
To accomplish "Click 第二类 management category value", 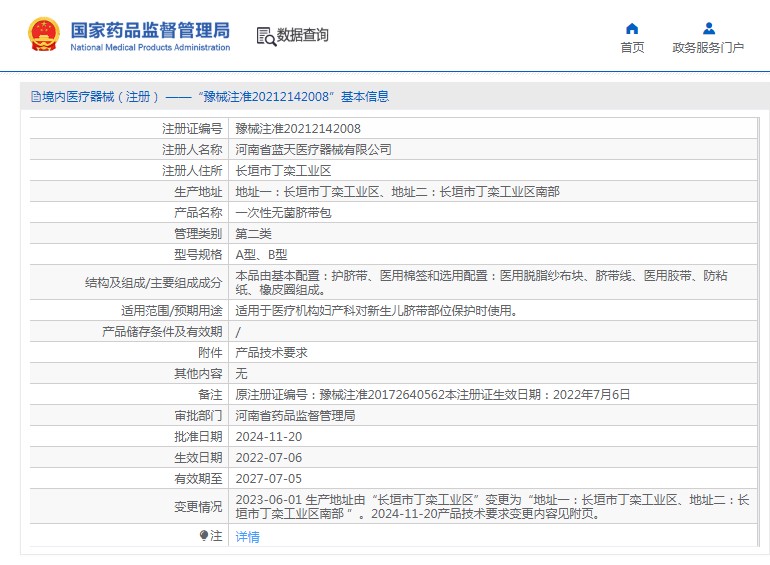I will [x=253, y=234].
